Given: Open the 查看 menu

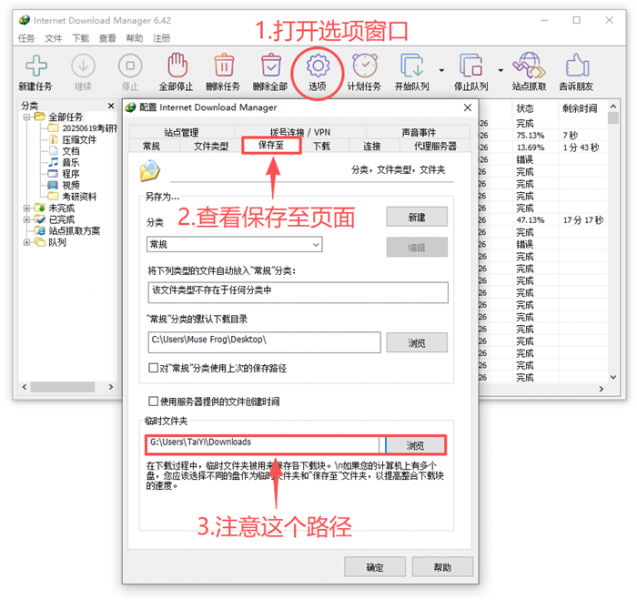Looking at the screenshot, I should click(x=107, y=38).
